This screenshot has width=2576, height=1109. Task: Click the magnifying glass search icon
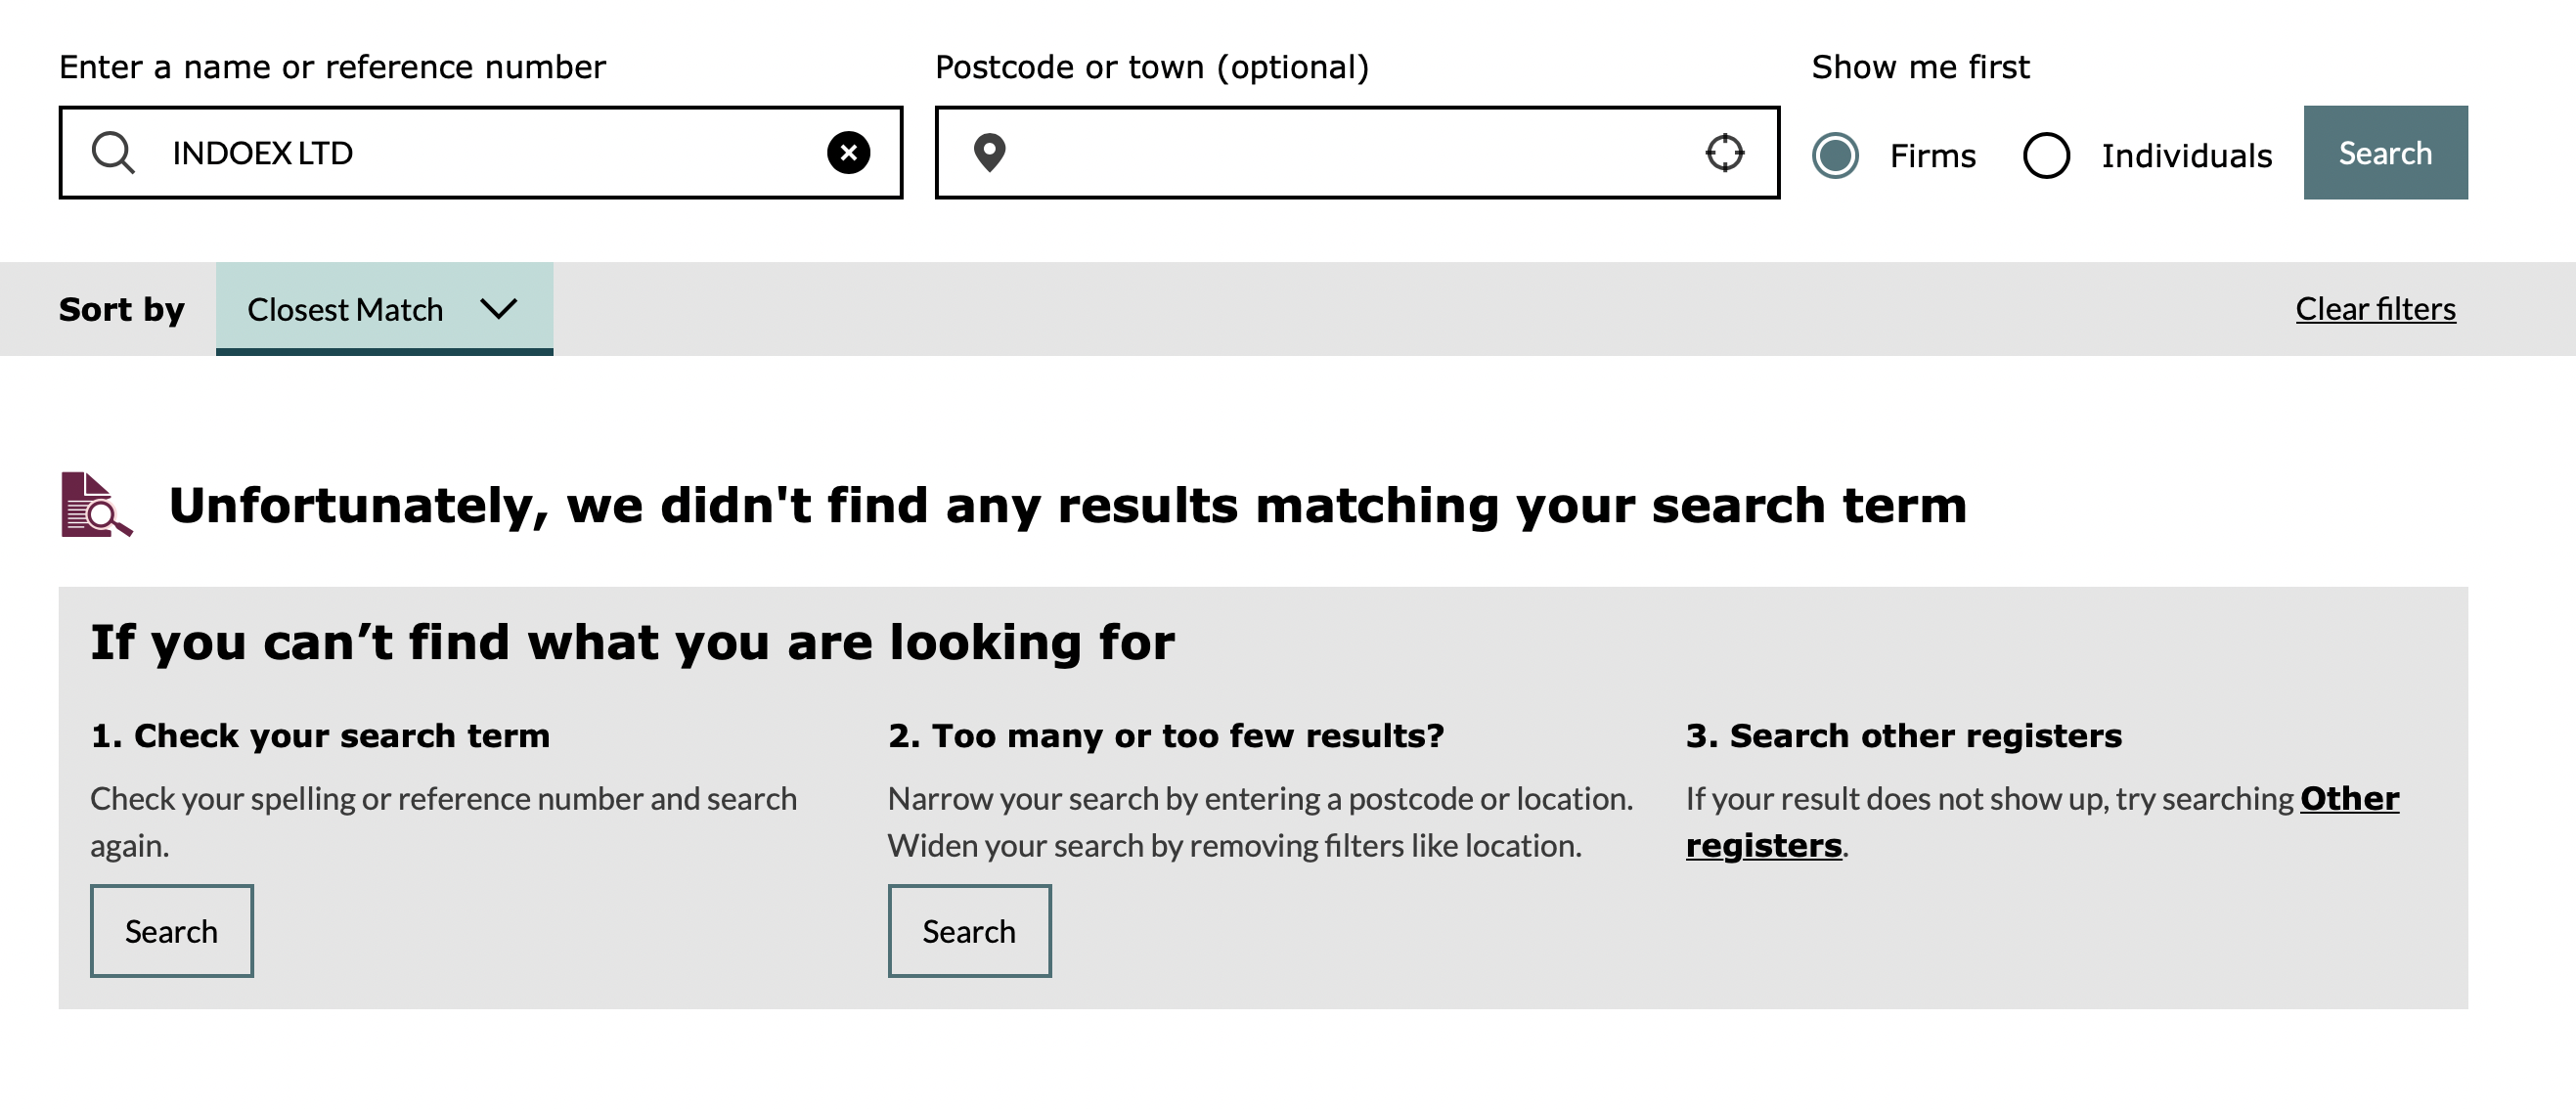(112, 153)
